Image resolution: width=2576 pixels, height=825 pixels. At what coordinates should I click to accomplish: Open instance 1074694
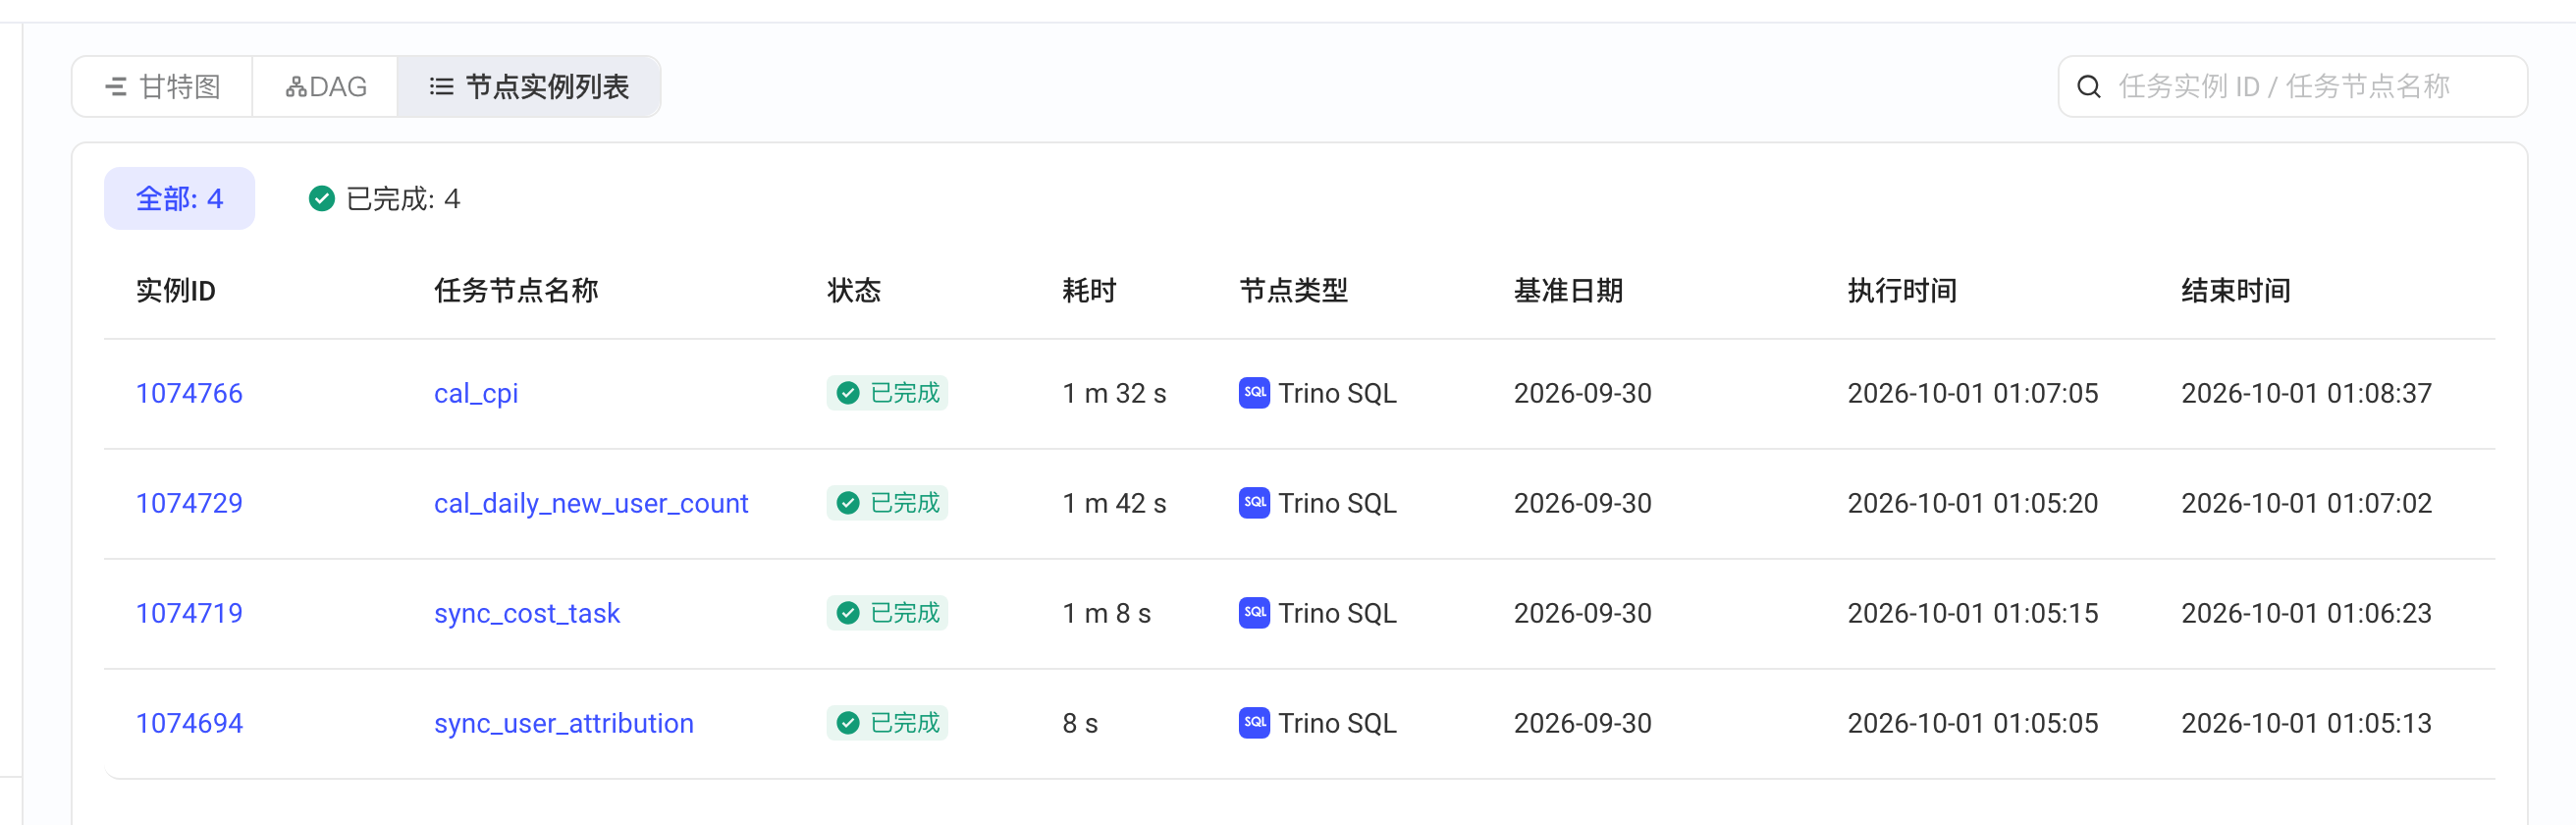189,723
